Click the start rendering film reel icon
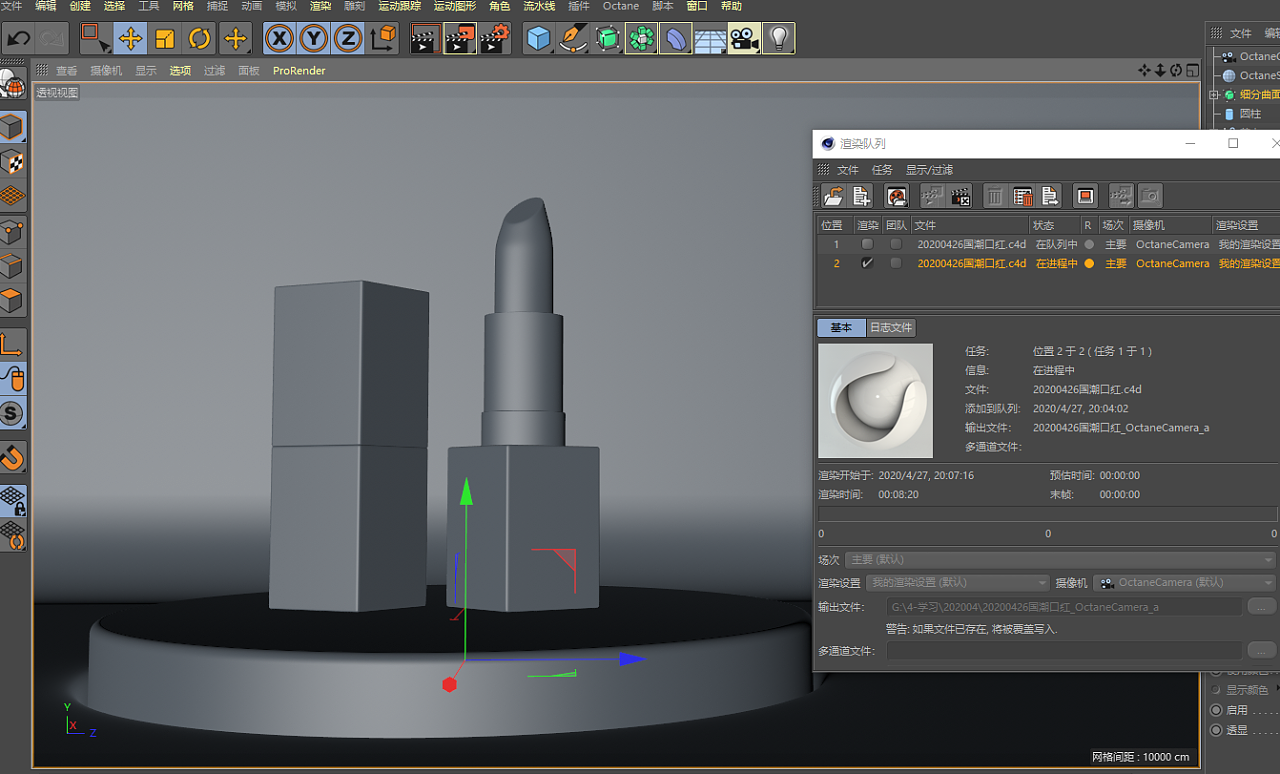 (x=897, y=196)
